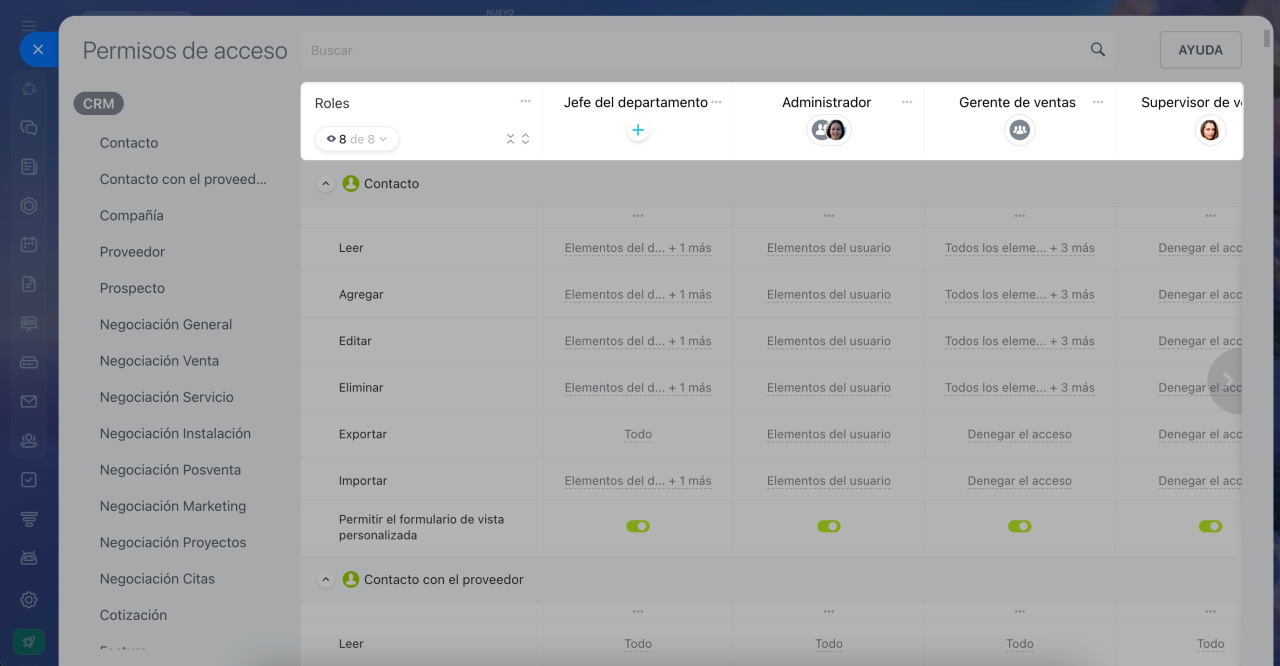
Task: Click the green rocket icon in the background sidebar
Action: click(29, 641)
